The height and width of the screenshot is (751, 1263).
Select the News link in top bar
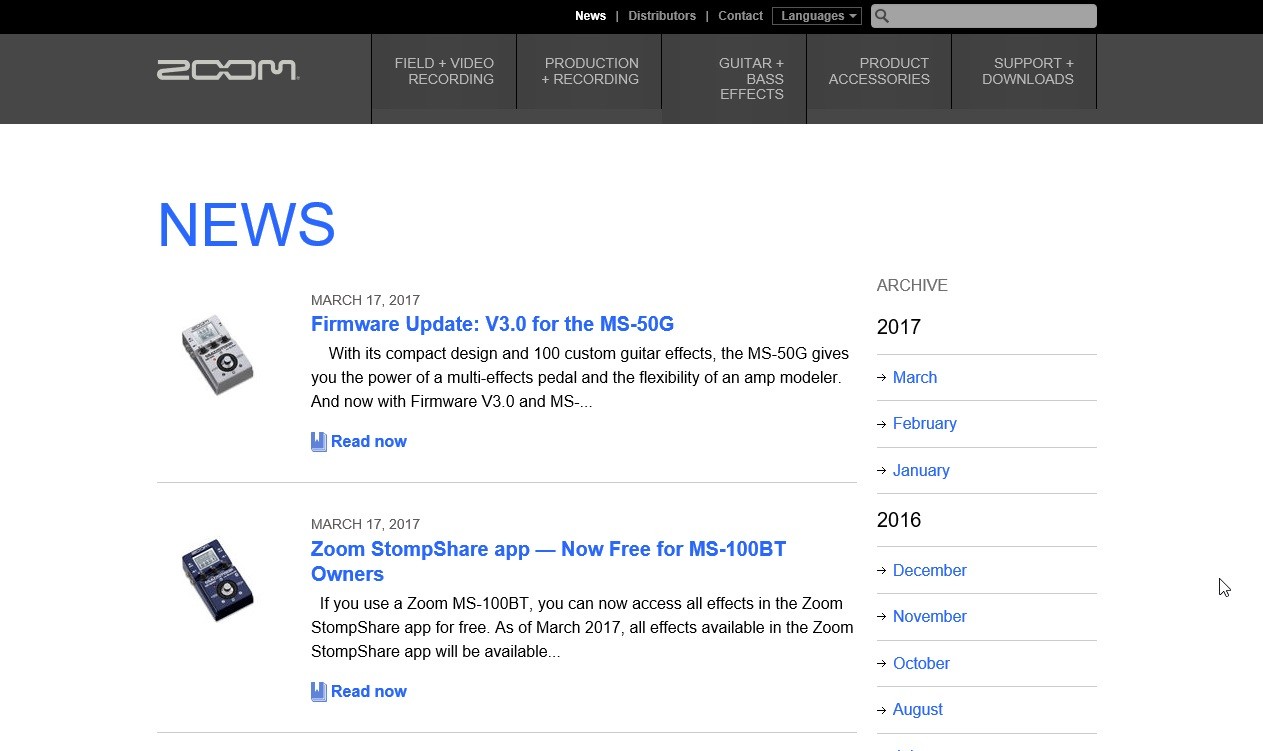tap(590, 16)
